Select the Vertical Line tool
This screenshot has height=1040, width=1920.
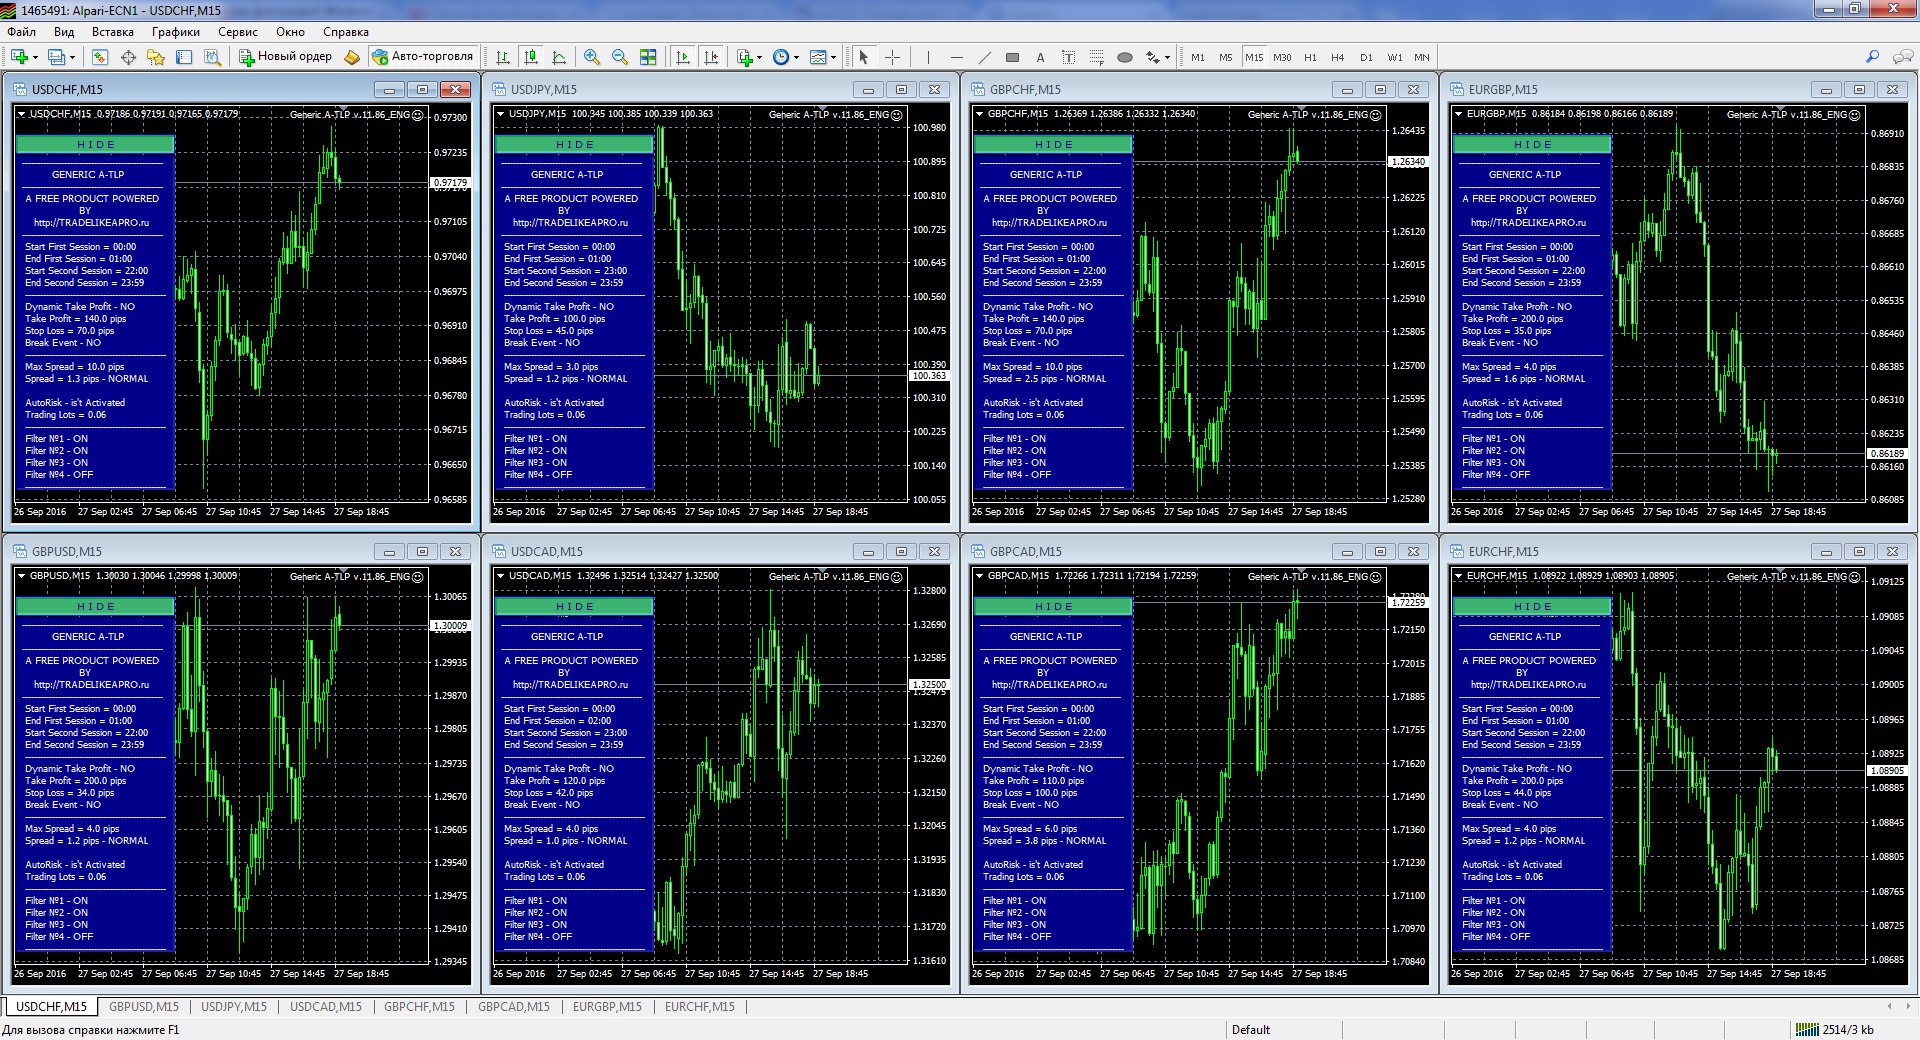[928, 57]
